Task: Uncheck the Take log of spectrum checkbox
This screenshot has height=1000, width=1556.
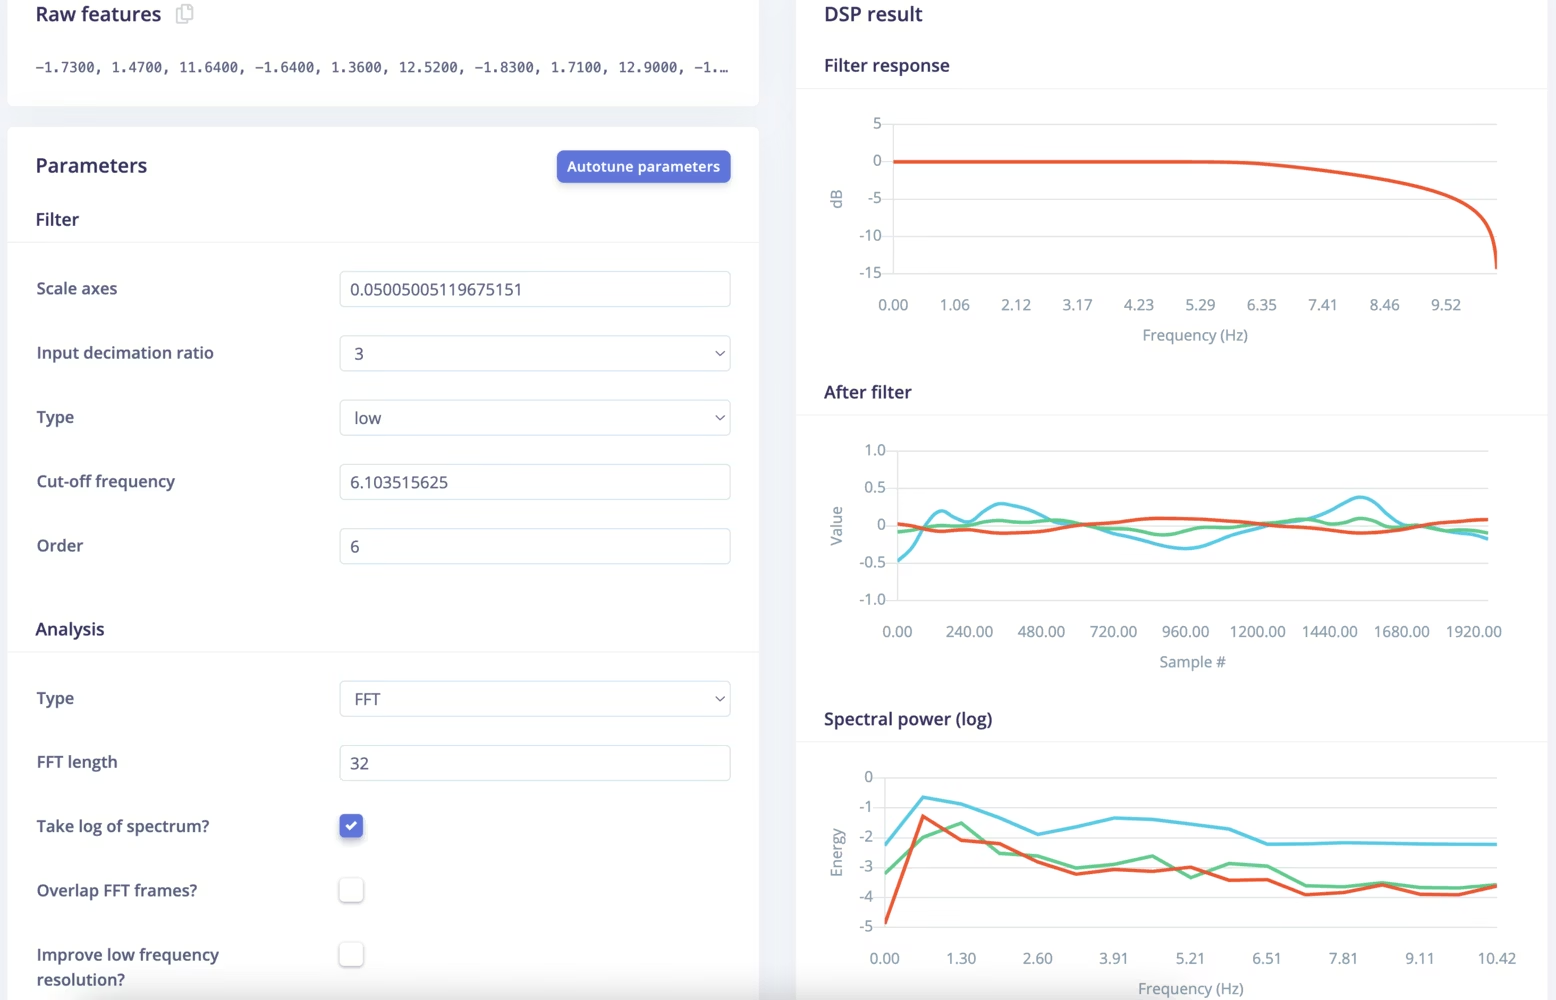Action: (x=351, y=826)
